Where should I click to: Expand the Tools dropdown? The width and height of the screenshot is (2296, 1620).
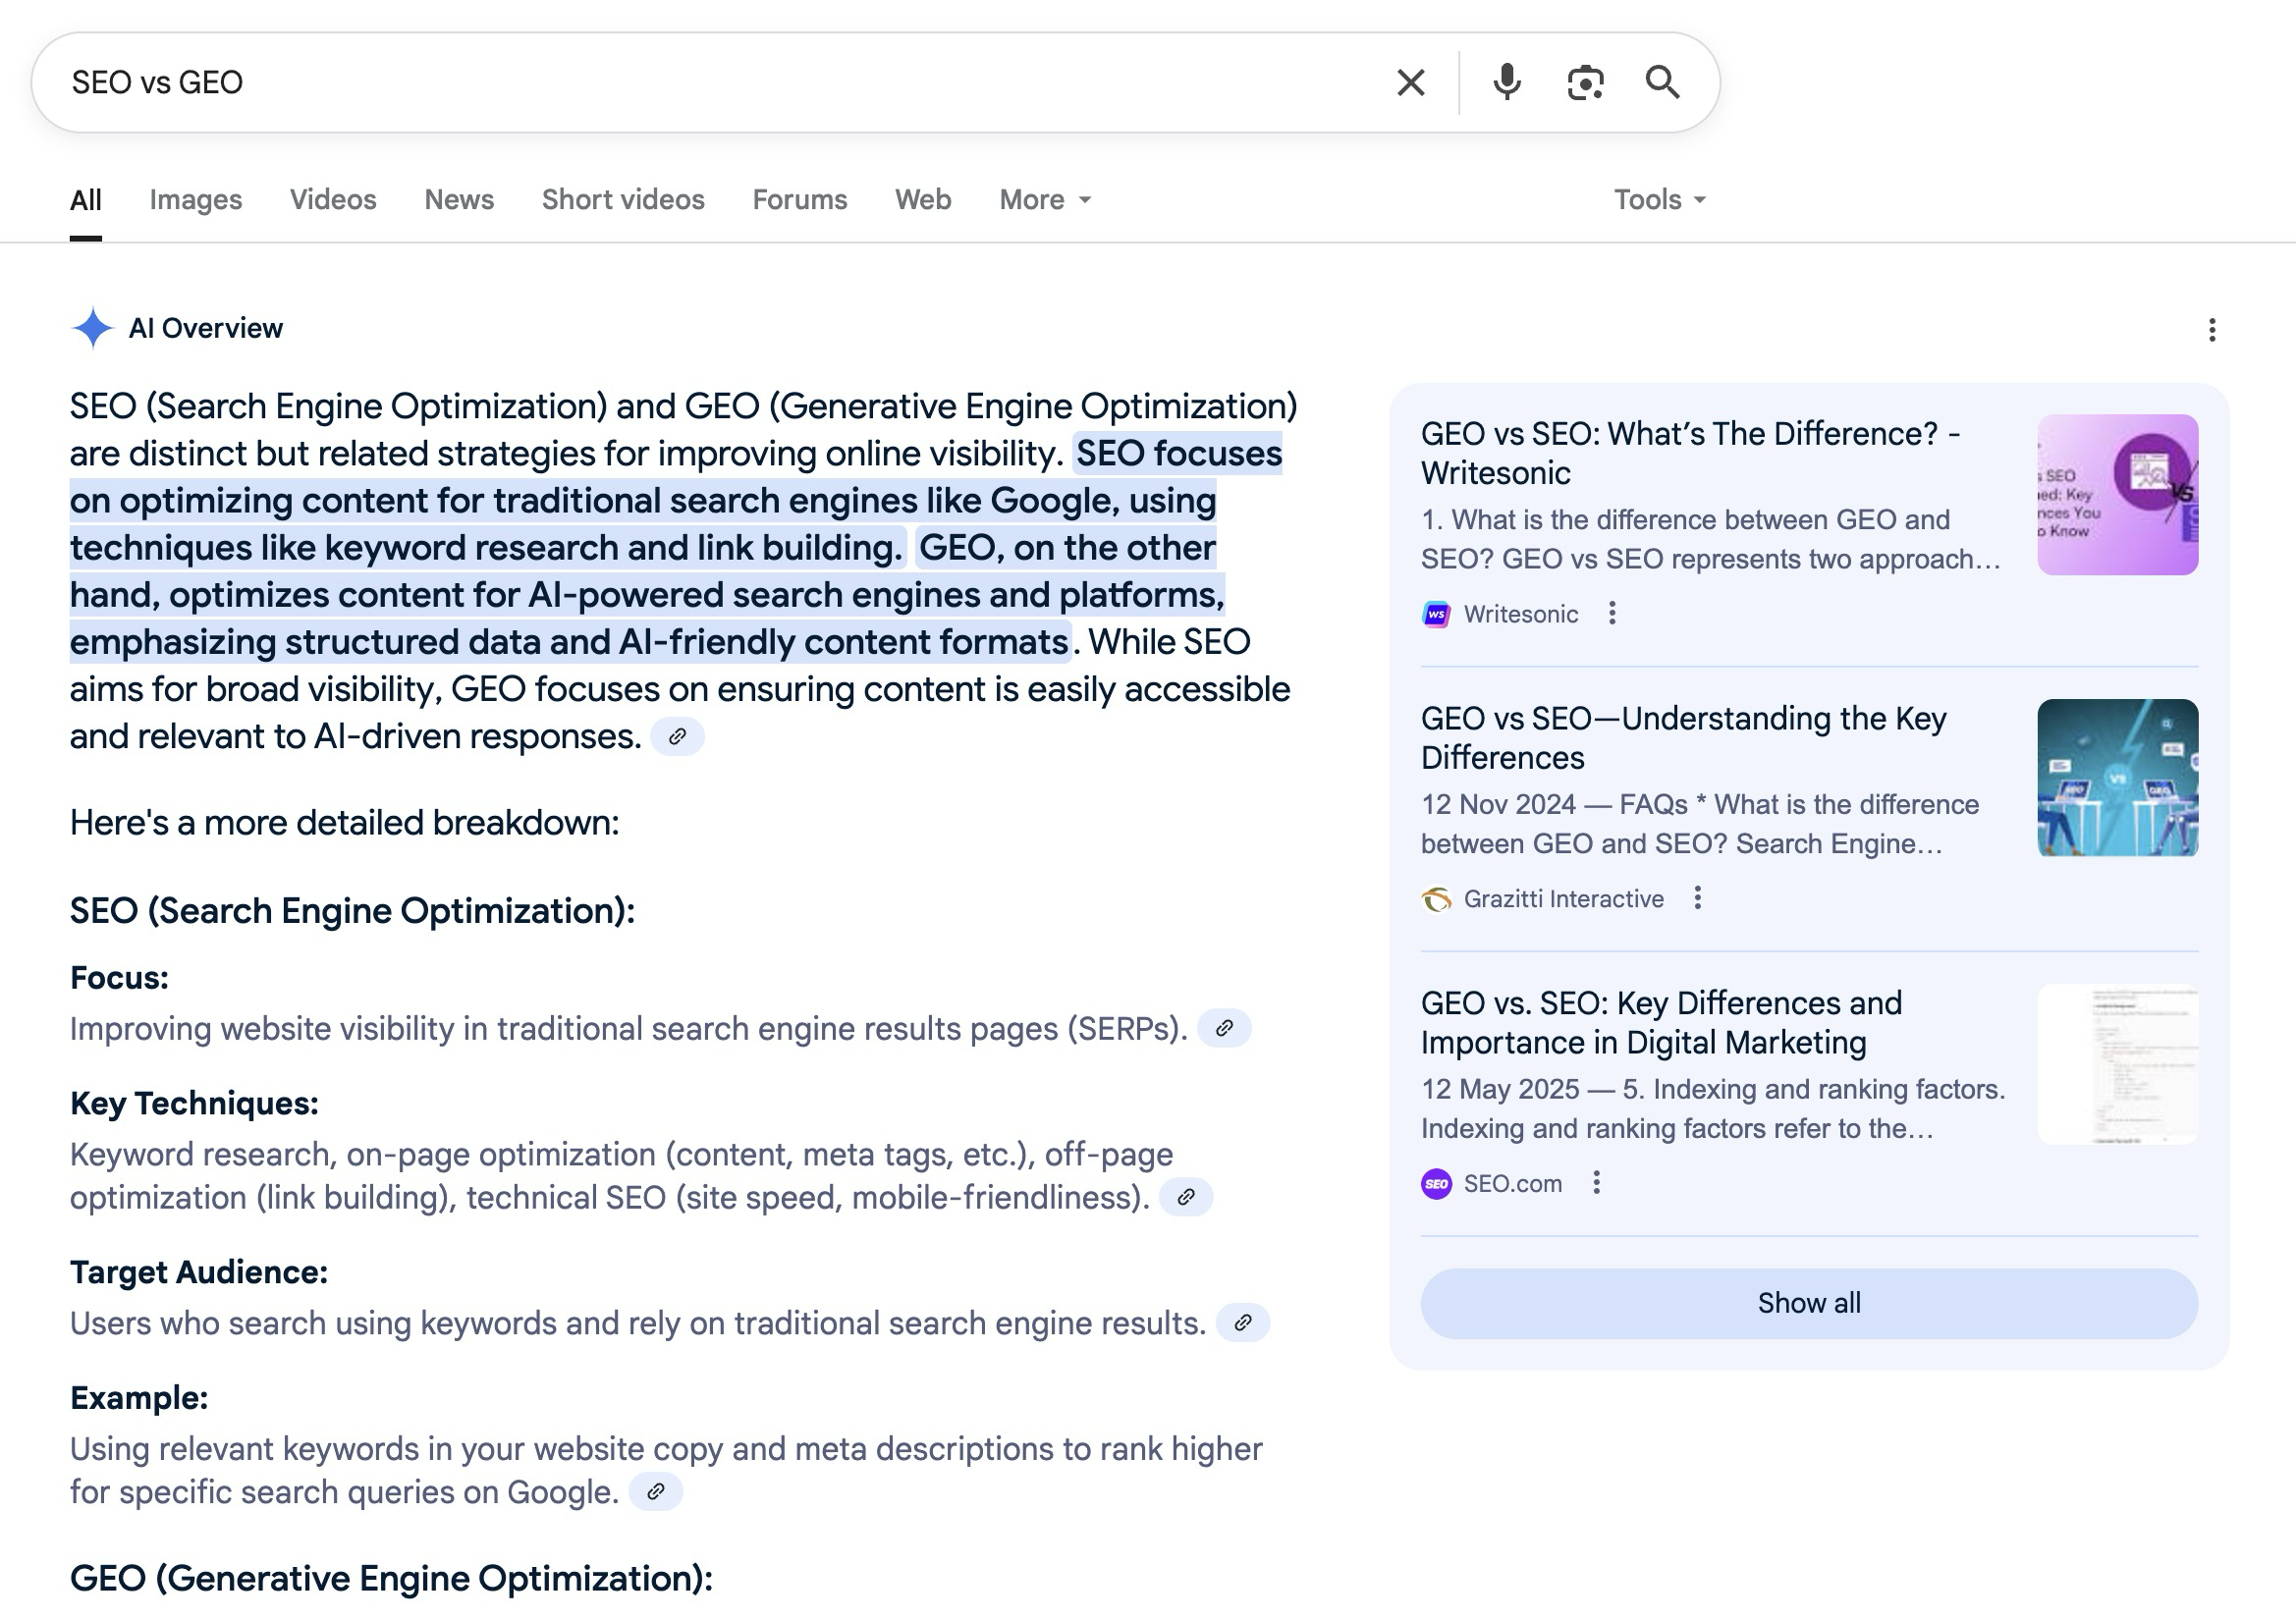(1658, 200)
